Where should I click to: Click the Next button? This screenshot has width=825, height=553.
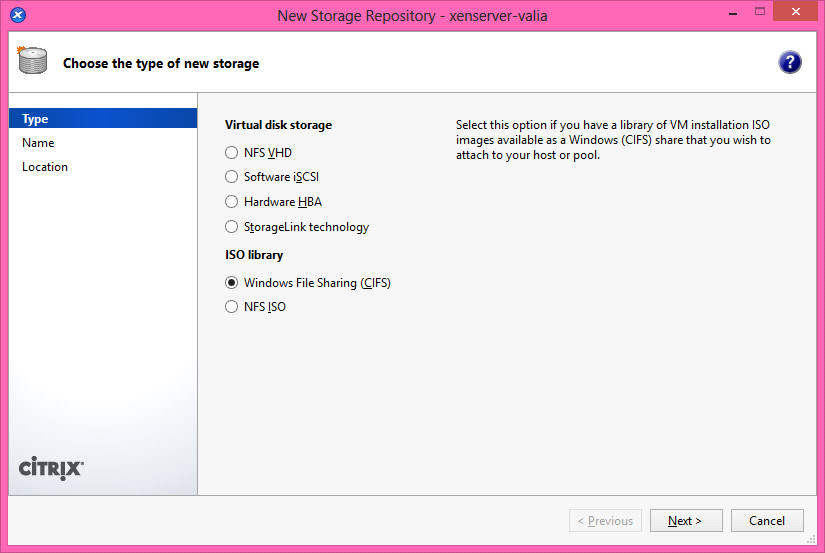point(686,520)
